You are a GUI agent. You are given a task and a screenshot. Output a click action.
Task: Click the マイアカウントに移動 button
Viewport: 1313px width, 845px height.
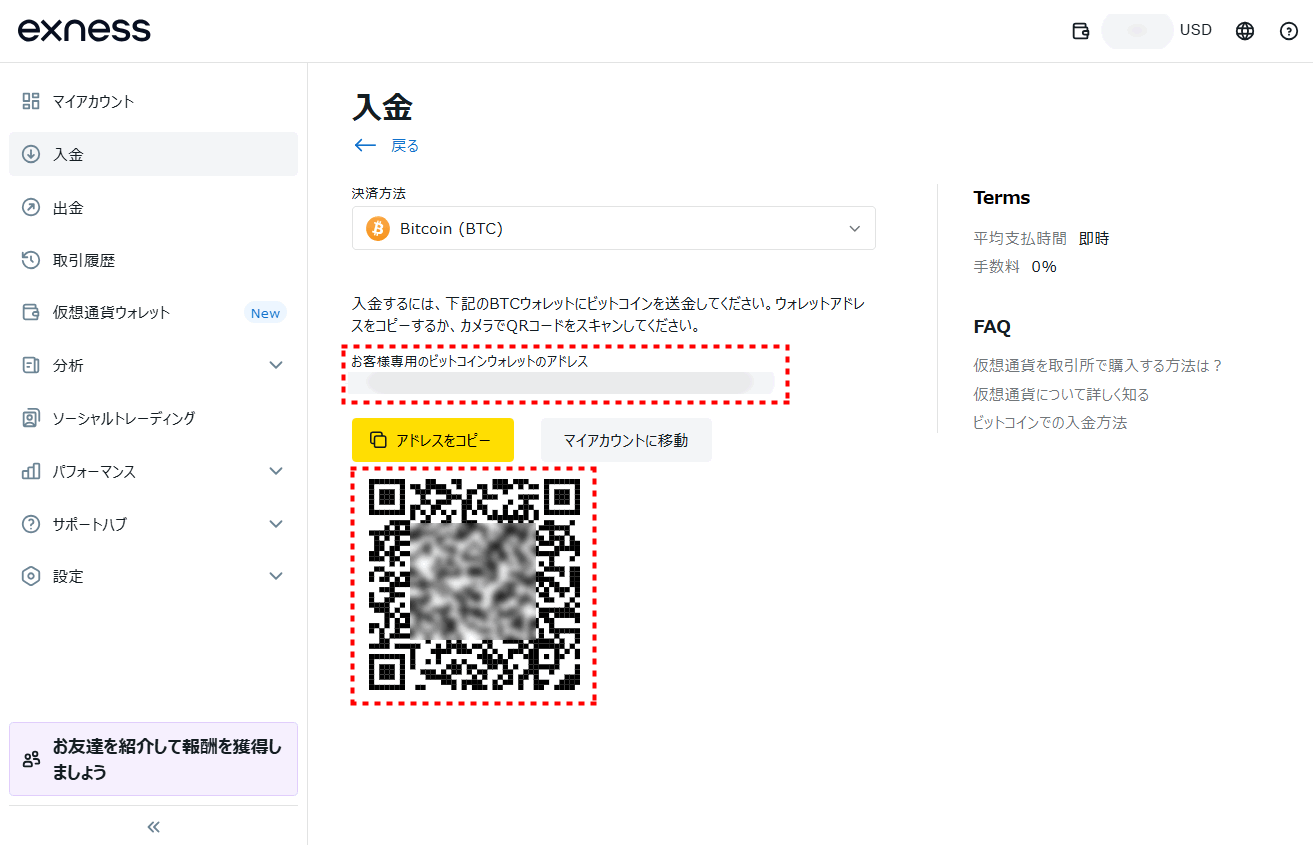pos(626,440)
